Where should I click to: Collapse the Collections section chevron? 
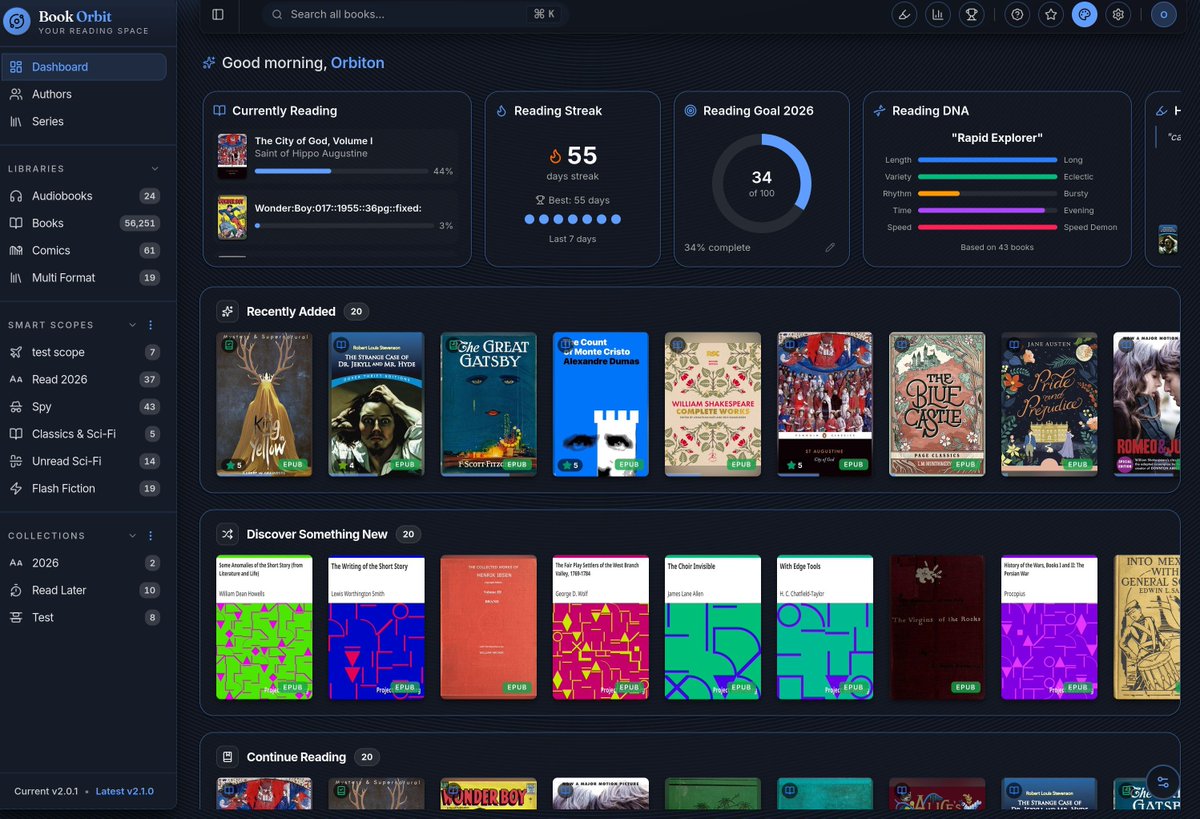[x=133, y=536]
